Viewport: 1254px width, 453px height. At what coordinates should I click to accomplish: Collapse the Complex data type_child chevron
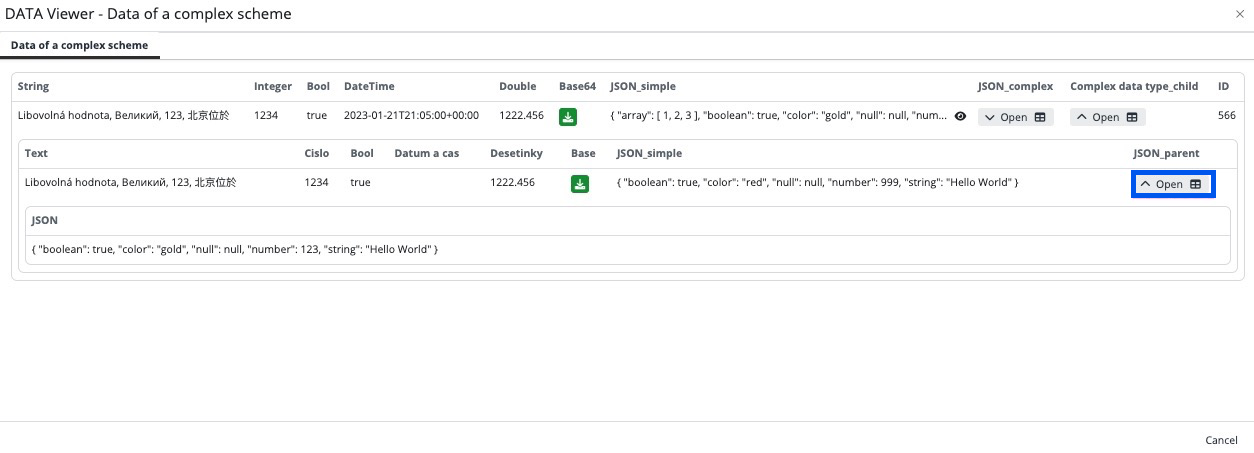click(1081, 117)
